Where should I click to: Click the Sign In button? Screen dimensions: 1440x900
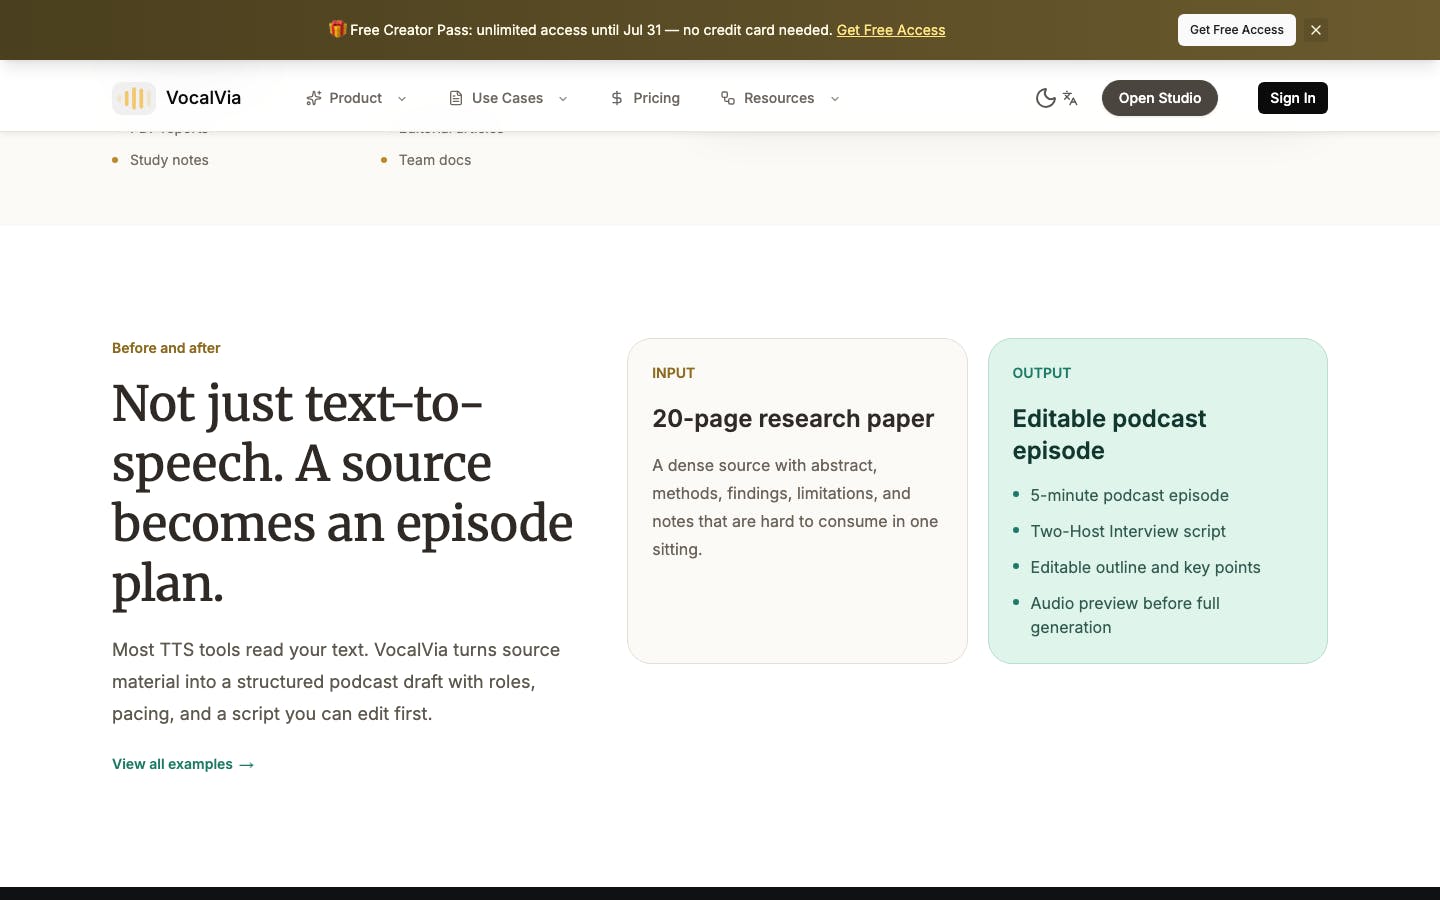(1293, 98)
